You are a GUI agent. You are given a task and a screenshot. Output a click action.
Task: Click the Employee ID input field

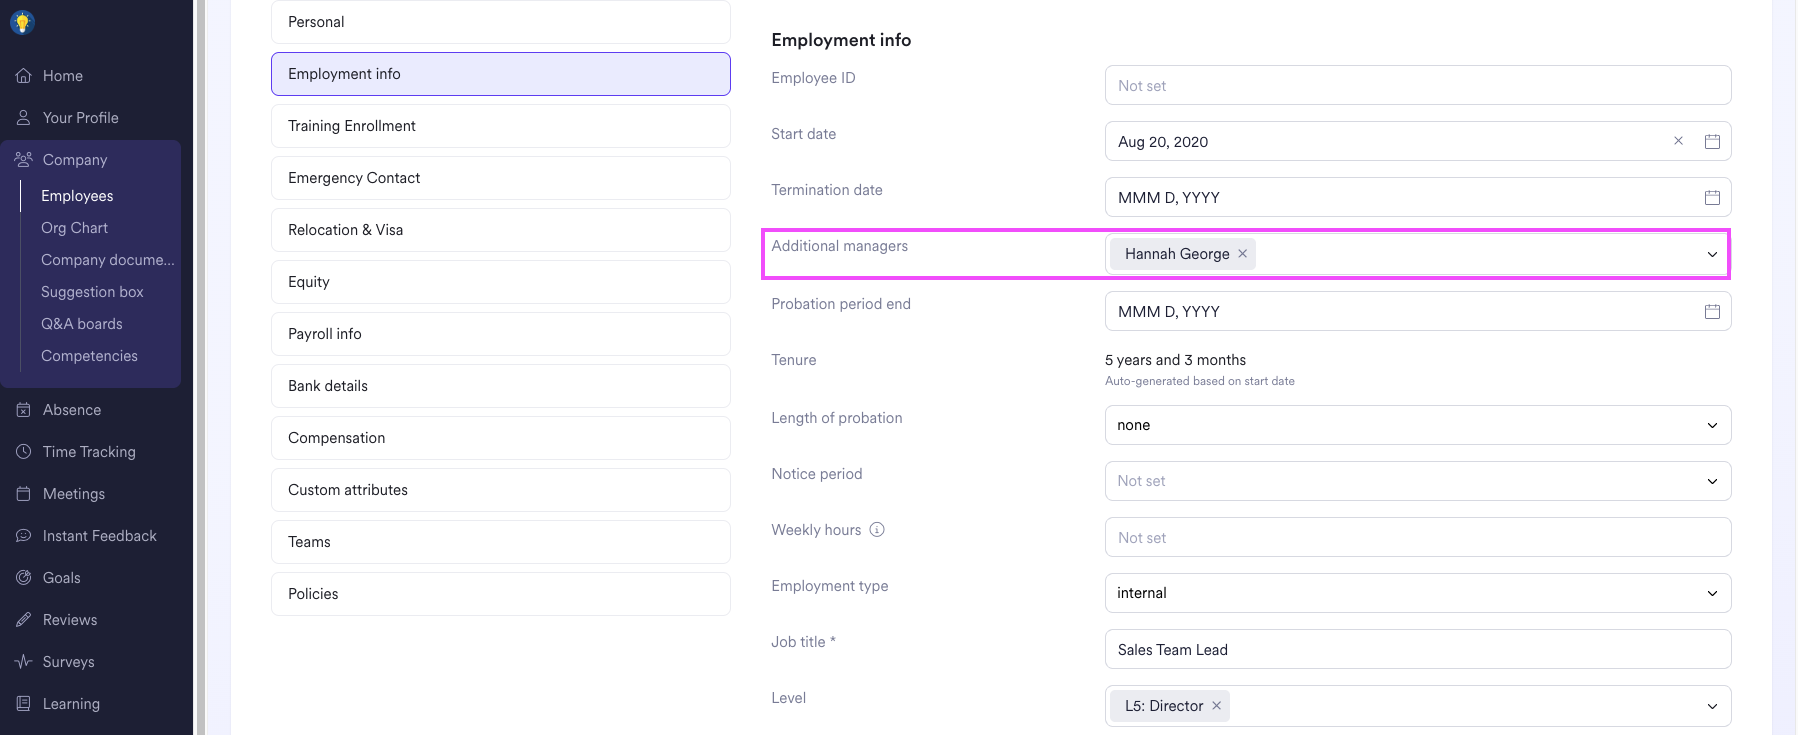pyautogui.click(x=1417, y=86)
